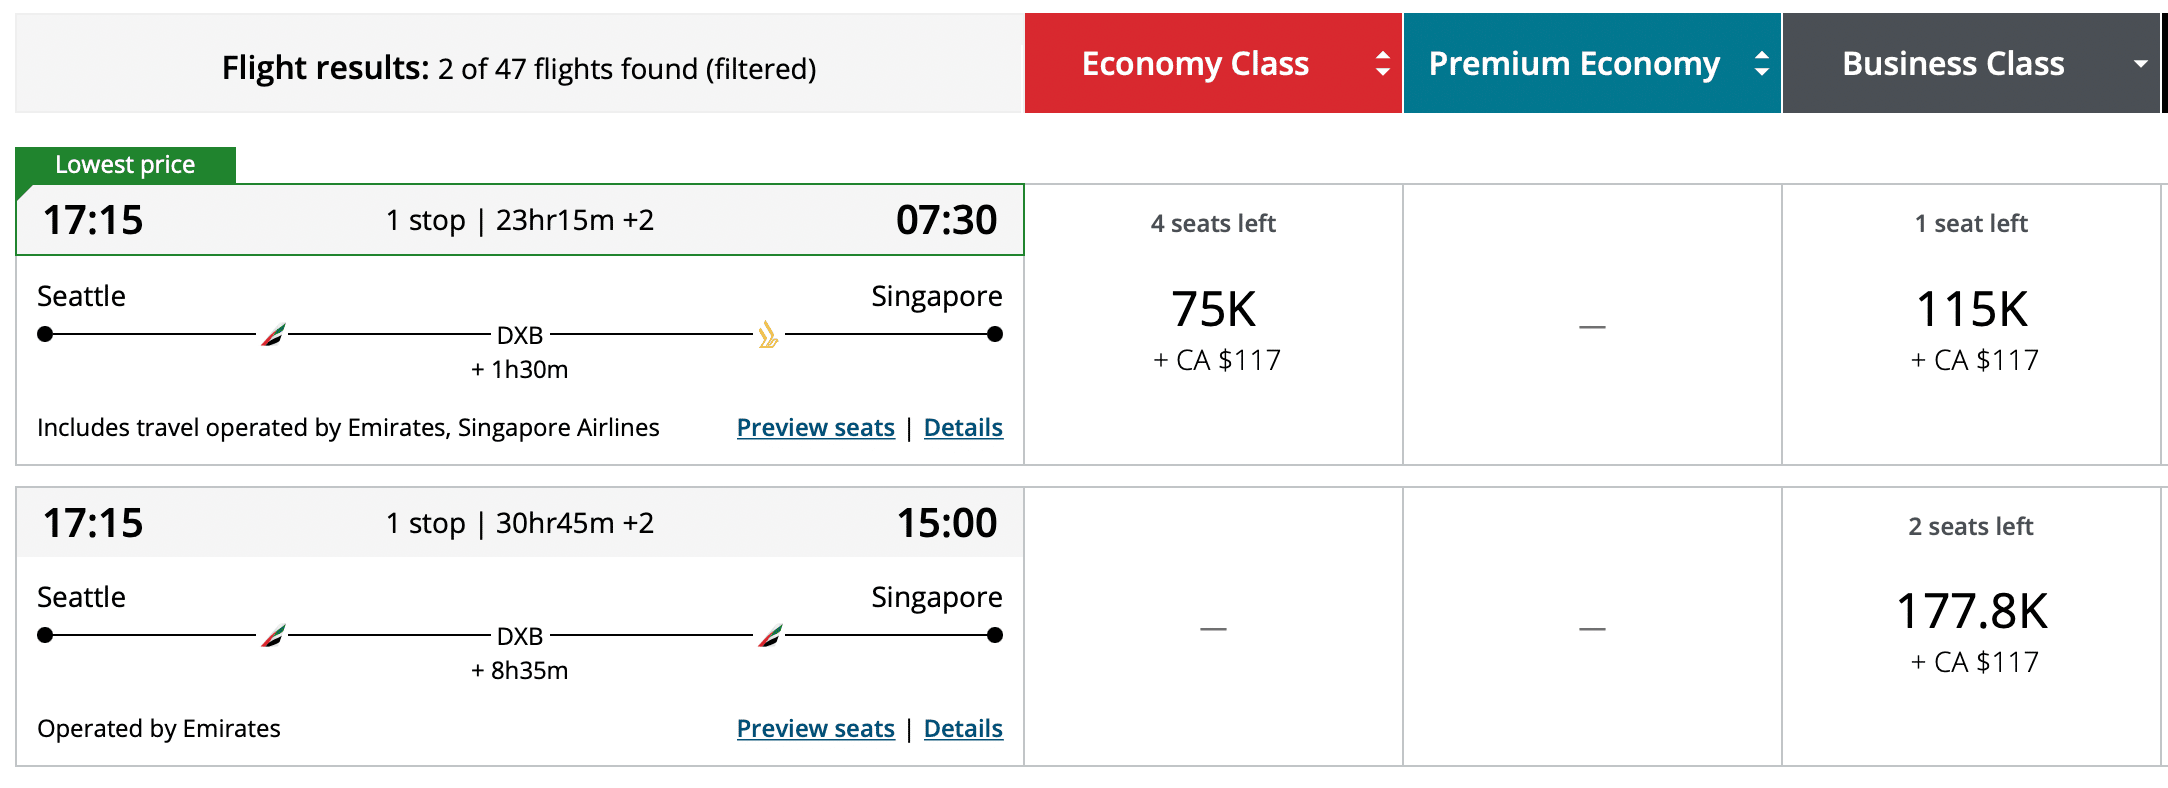Open Details for the 23hr15m flight
2168x788 pixels.
(963, 428)
